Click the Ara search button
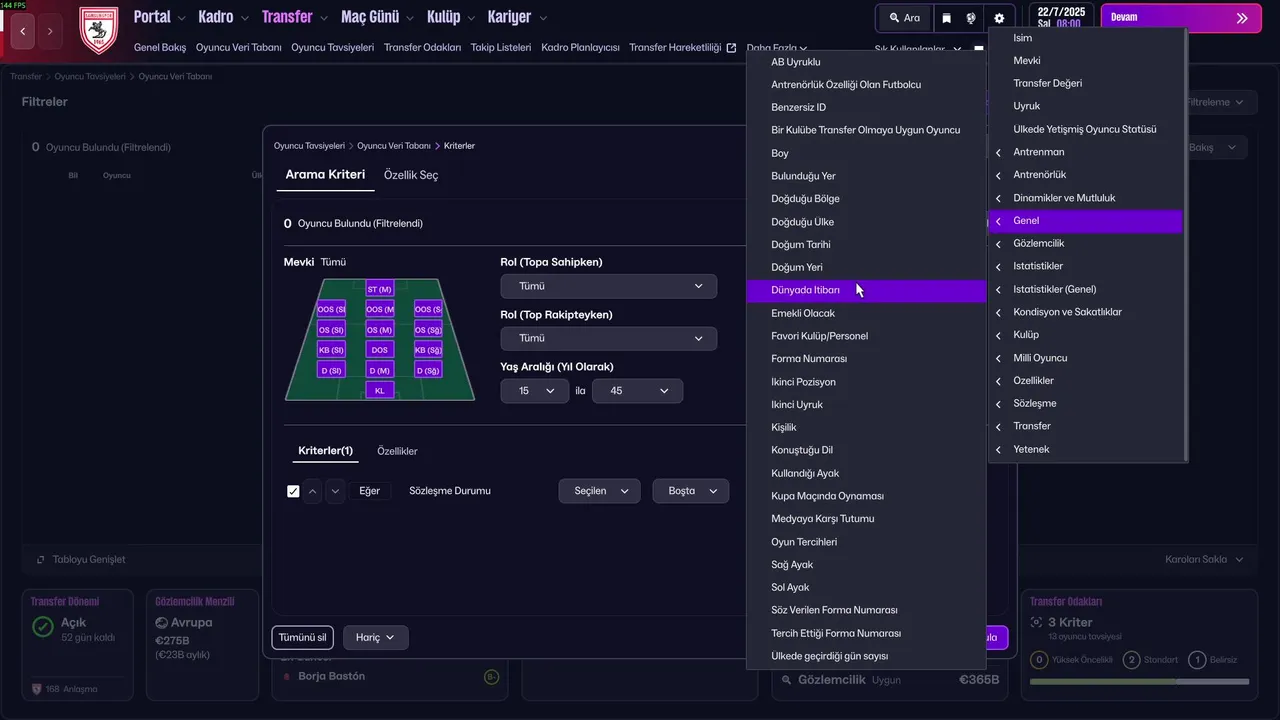Viewport: 1280px width, 720px height. coord(904,18)
